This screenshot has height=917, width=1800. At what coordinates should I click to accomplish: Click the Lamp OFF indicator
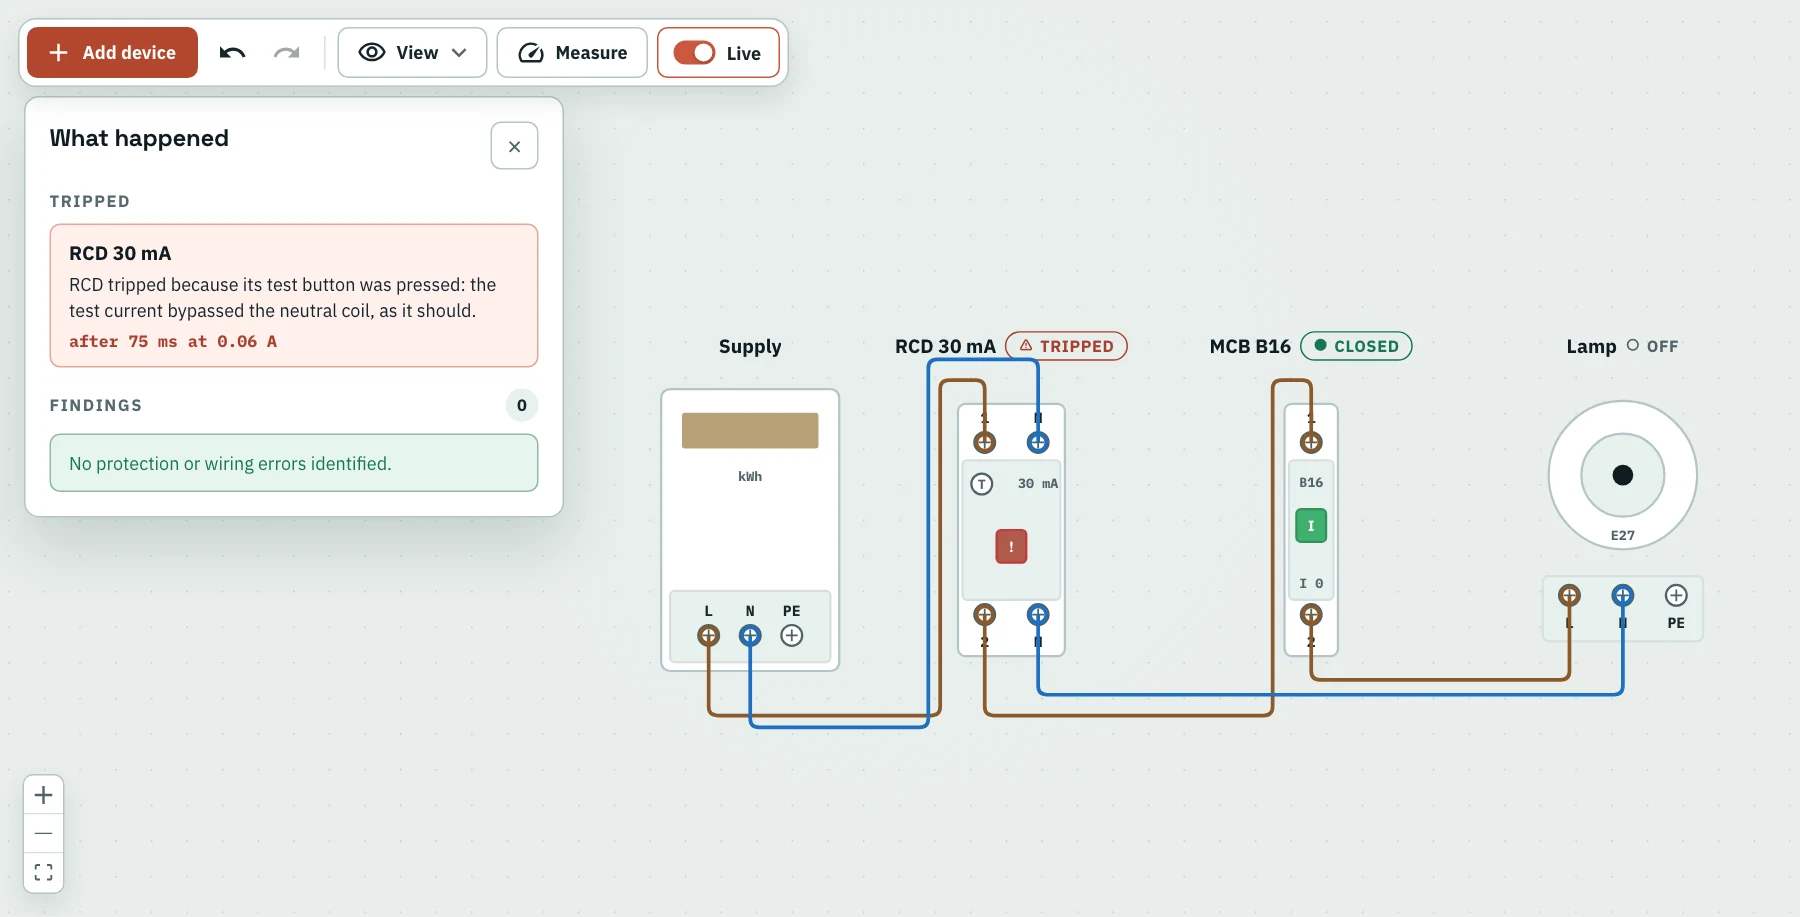click(x=1652, y=346)
